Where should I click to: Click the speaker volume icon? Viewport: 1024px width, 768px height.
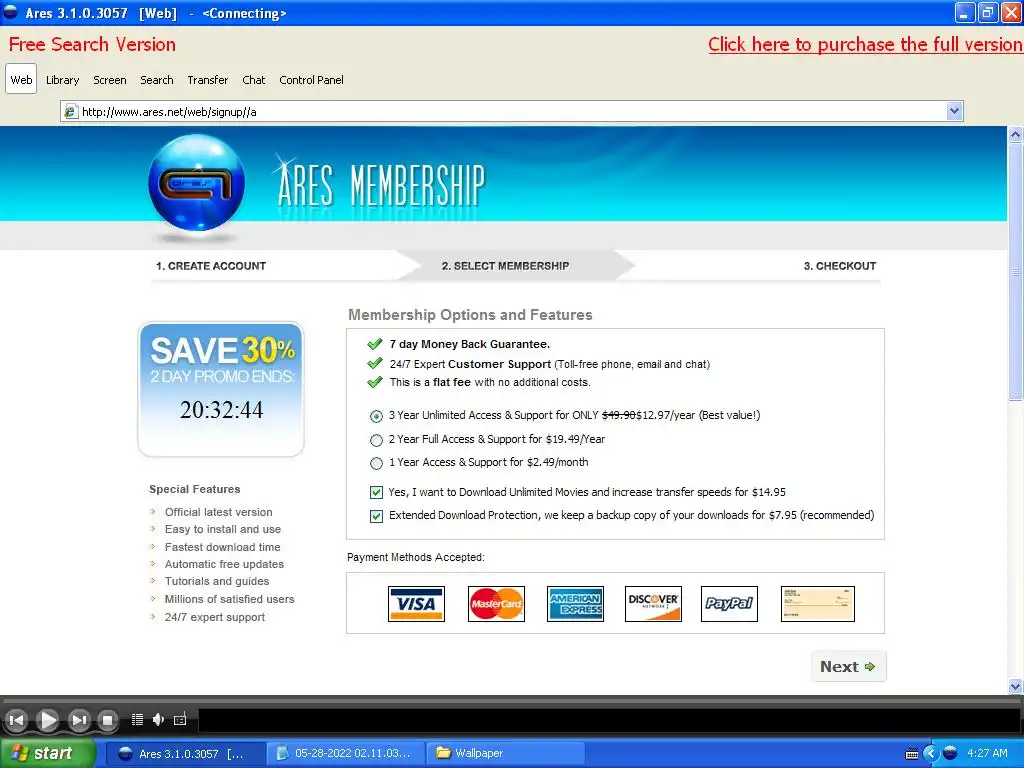(x=158, y=719)
